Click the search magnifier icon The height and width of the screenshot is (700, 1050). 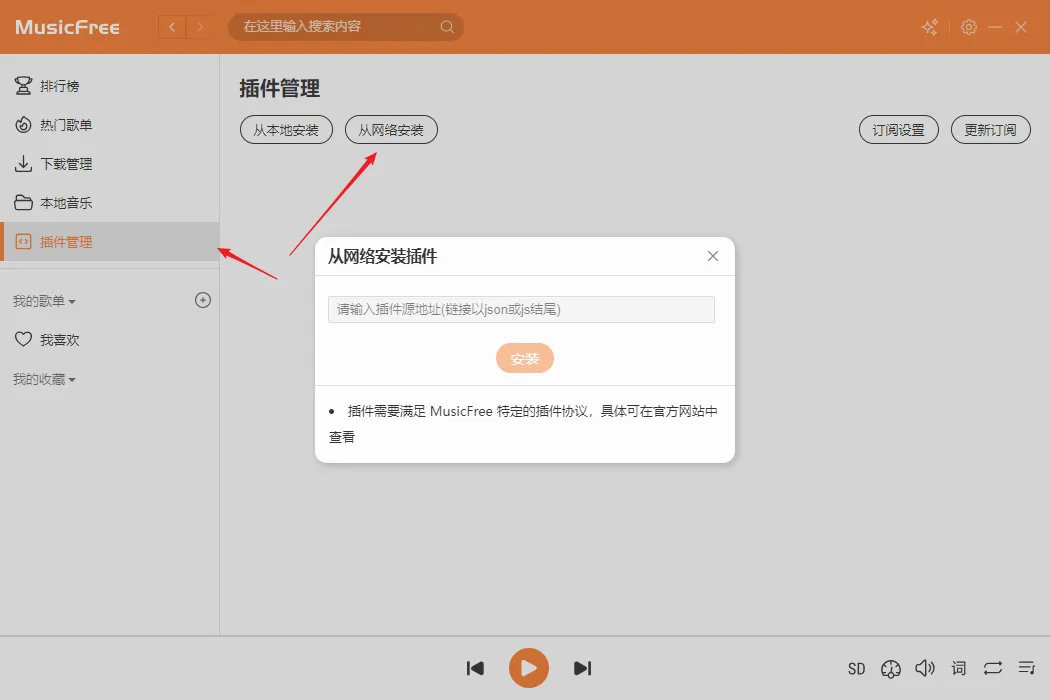[447, 27]
